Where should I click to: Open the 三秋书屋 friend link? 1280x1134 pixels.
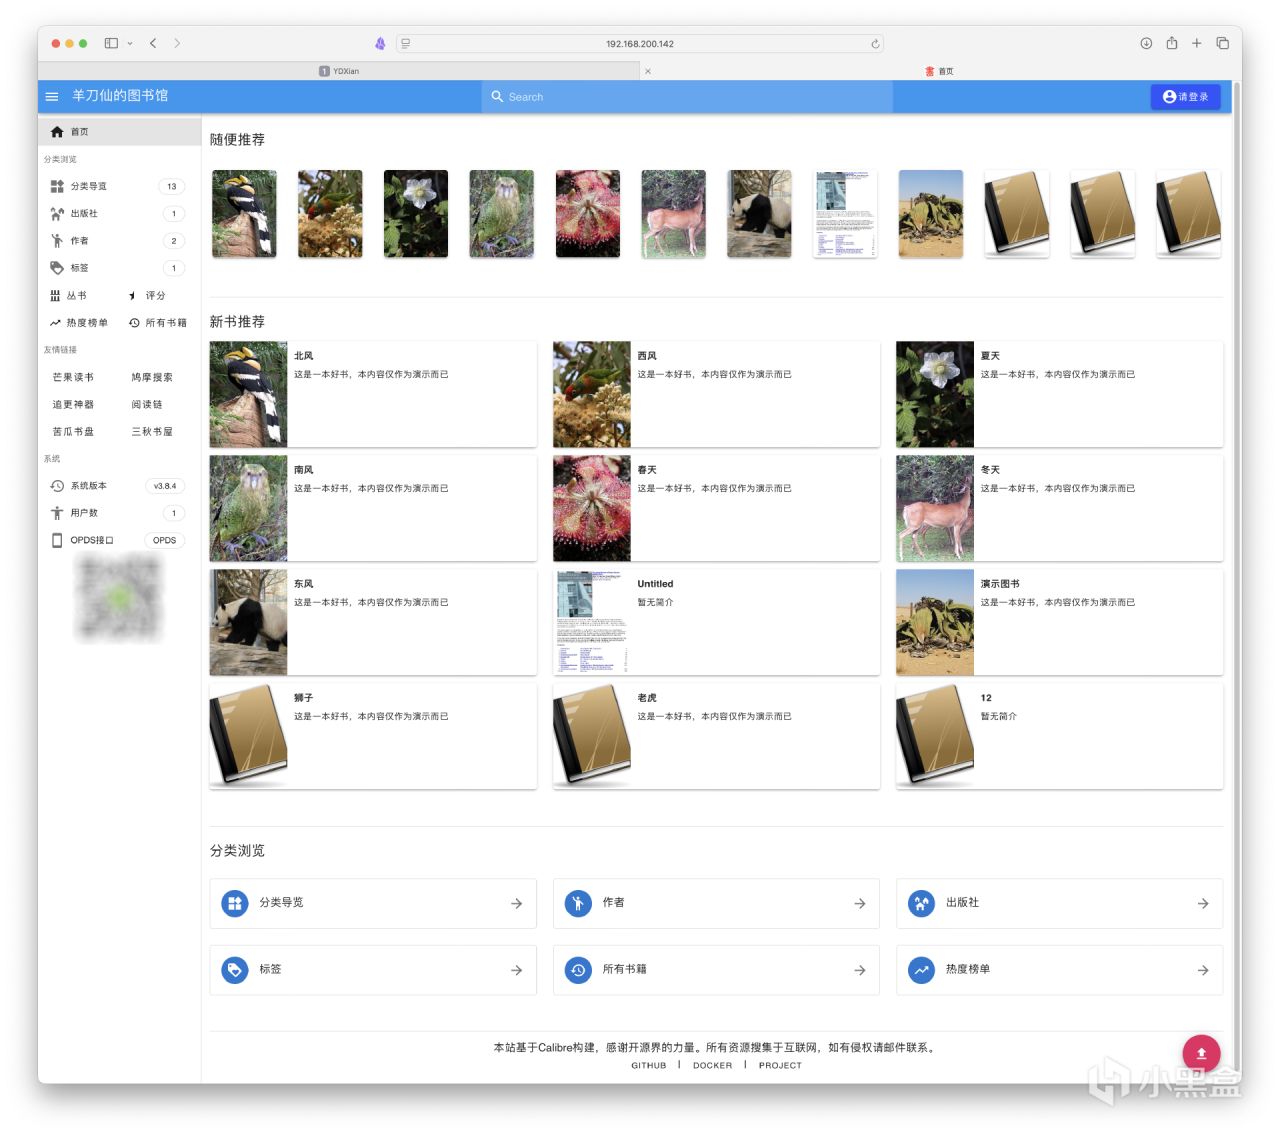point(152,431)
